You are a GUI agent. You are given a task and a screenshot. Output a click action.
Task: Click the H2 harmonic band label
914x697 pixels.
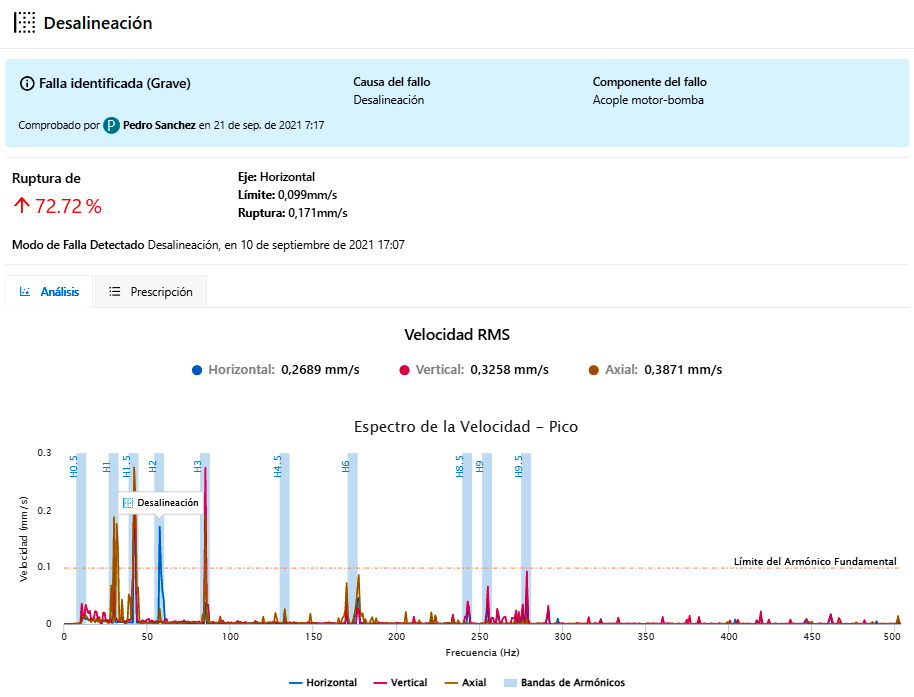coord(153,467)
